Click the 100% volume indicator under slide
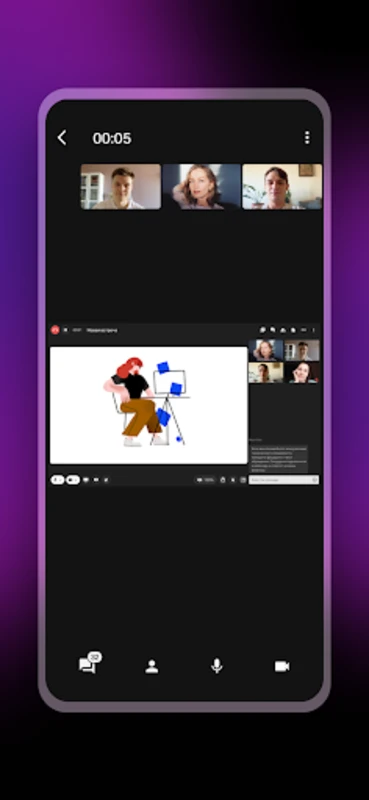The height and width of the screenshot is (800, 369). pyautogui.click(x=206, y=480)
